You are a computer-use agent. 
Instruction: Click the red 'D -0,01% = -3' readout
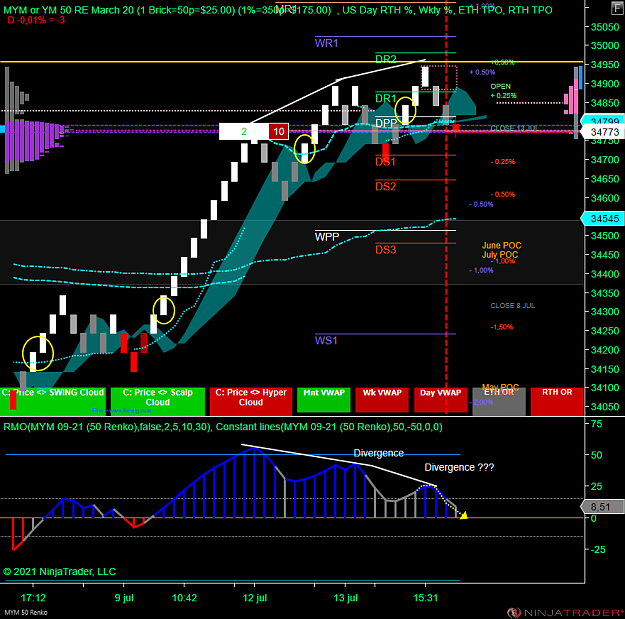36,20
